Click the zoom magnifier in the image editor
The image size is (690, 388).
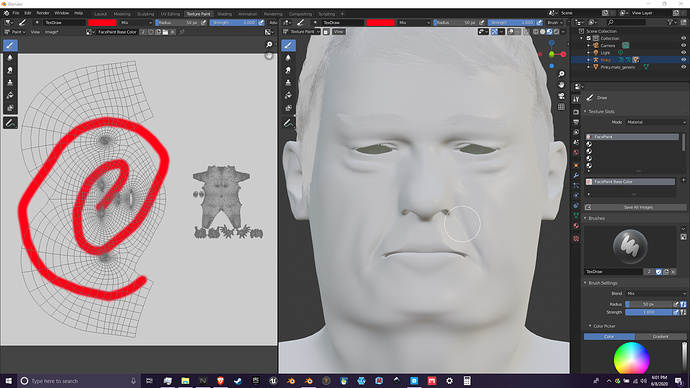point(269,44)
